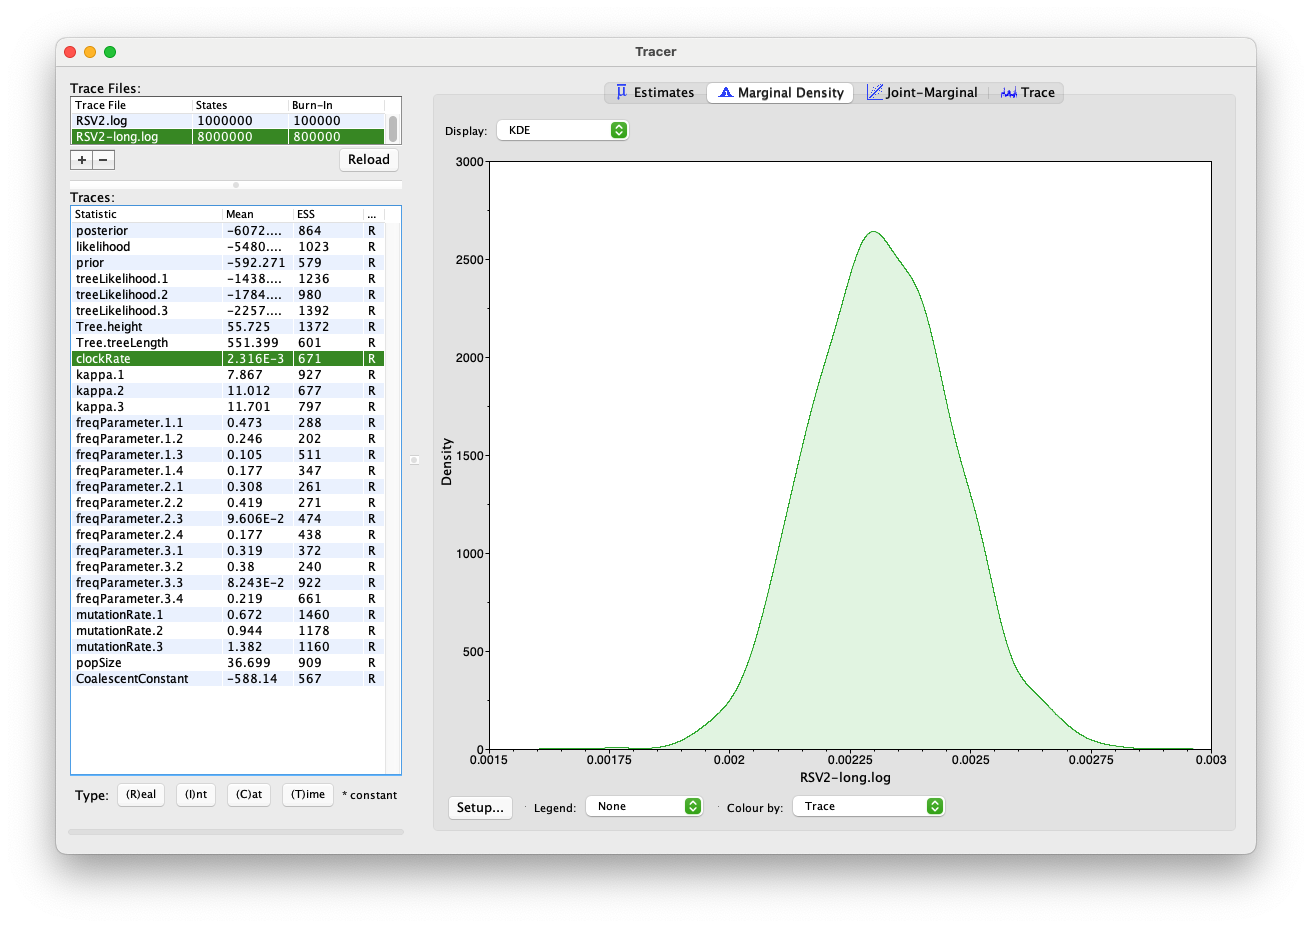The height and width of the screenshot is (928, 1312).
Task: Select the clockRate row
Action: pyautogui.click(x=228, y=358)
